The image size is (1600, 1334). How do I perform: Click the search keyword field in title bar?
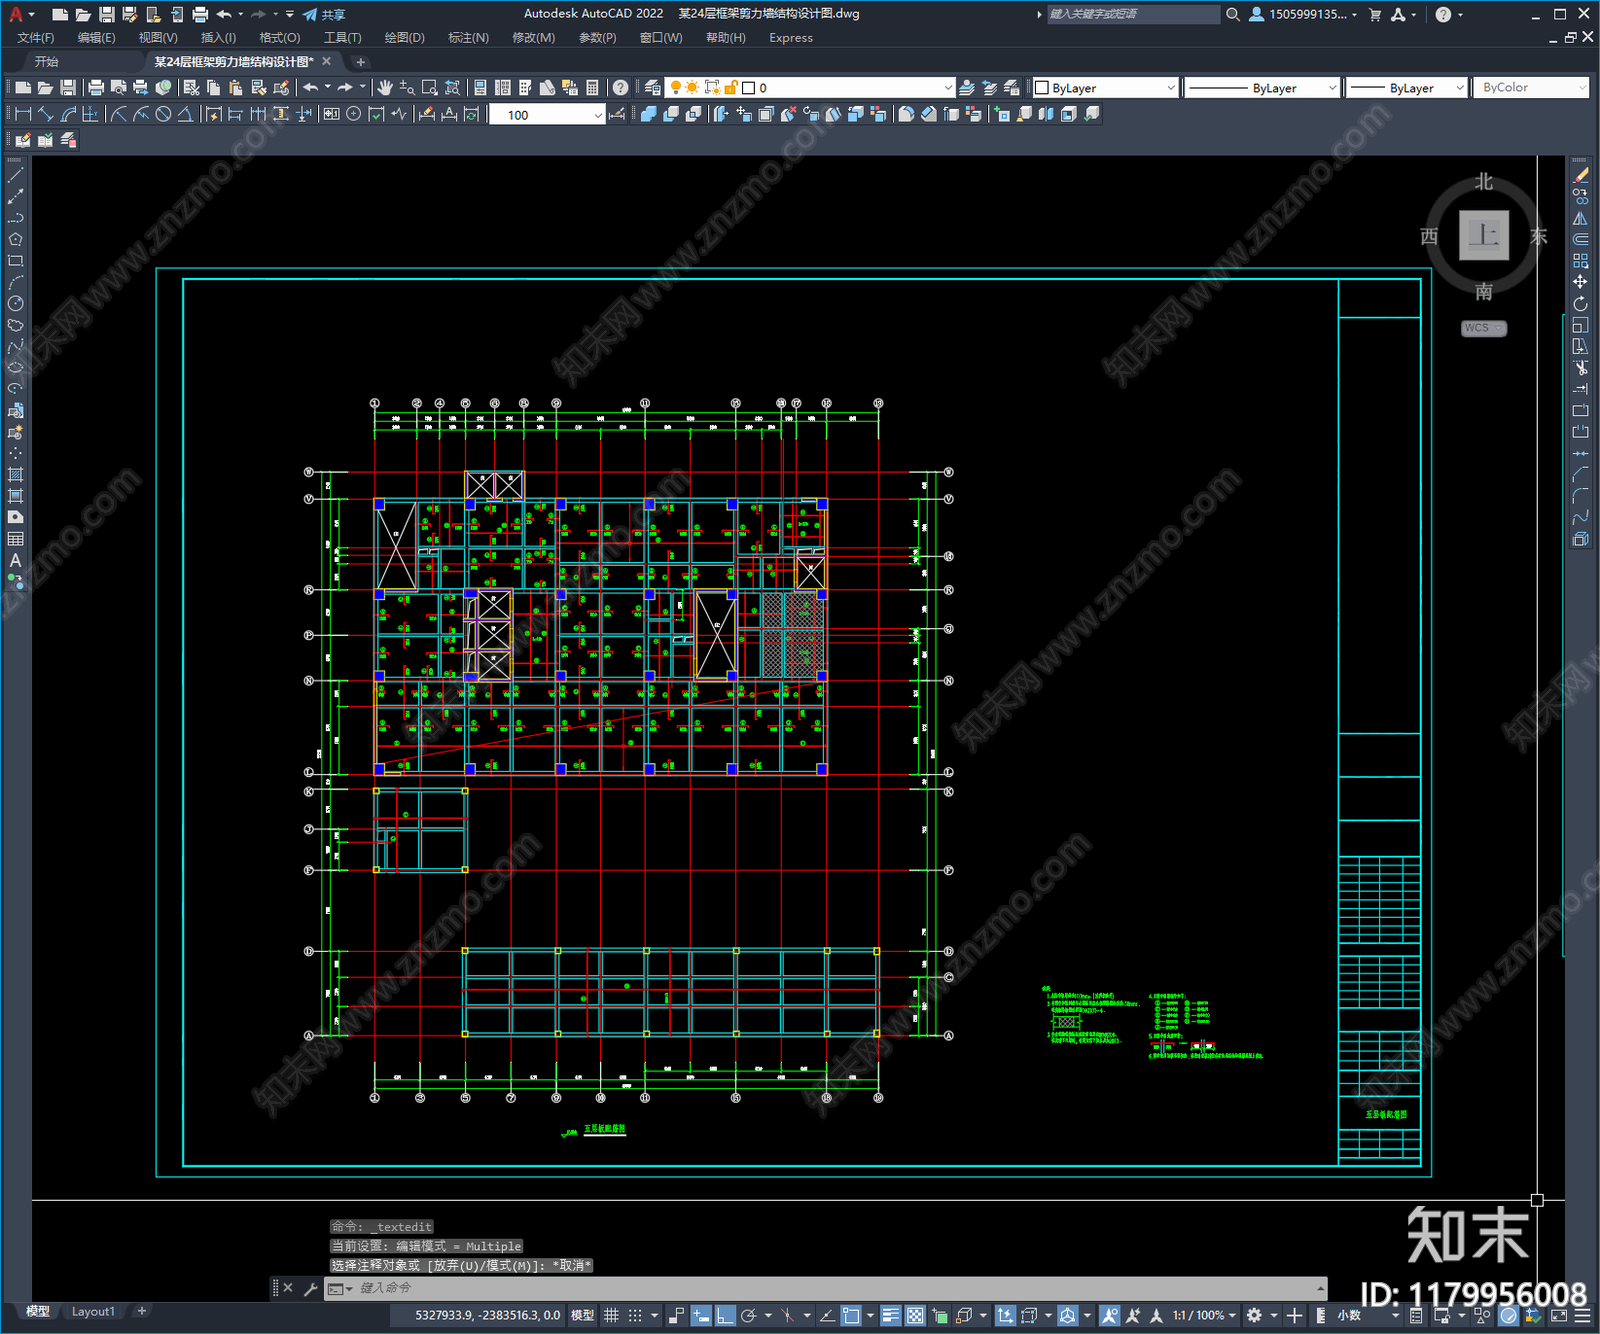point(1133,14)
